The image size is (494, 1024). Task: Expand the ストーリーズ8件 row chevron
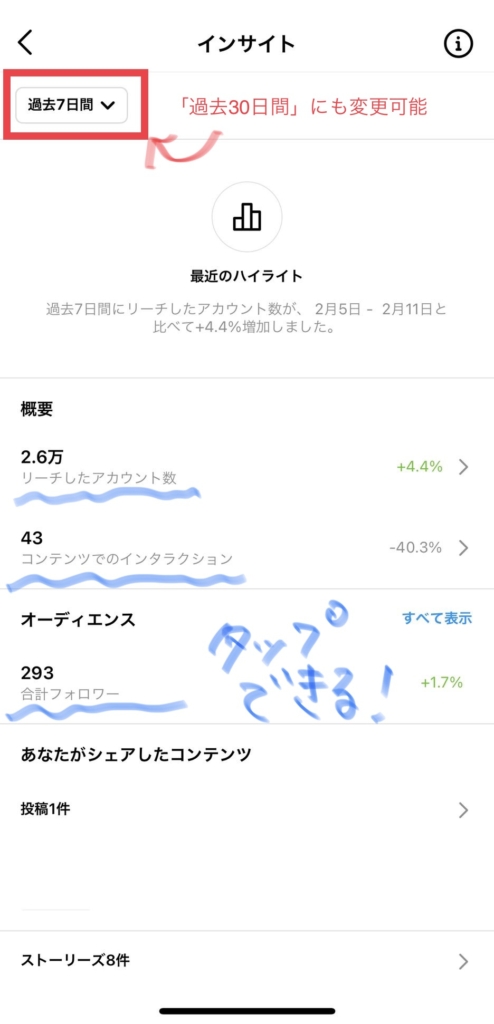coord(463,961)
